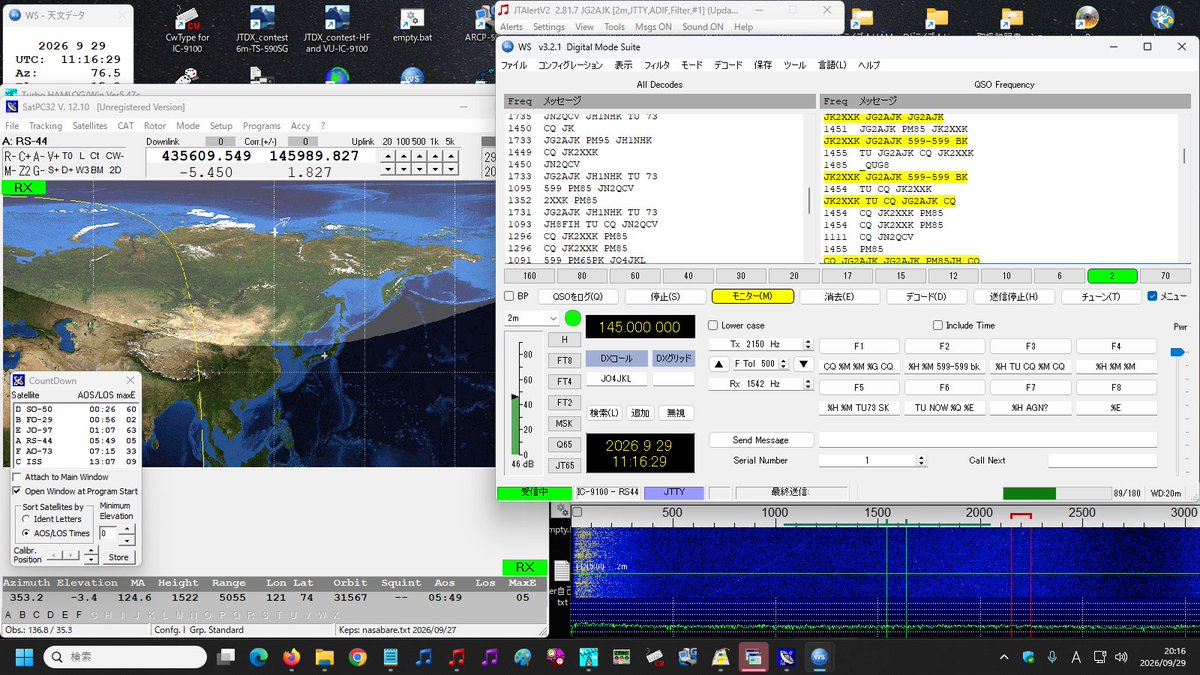Click the down arrow under Uplink 5k

point(450,170)
